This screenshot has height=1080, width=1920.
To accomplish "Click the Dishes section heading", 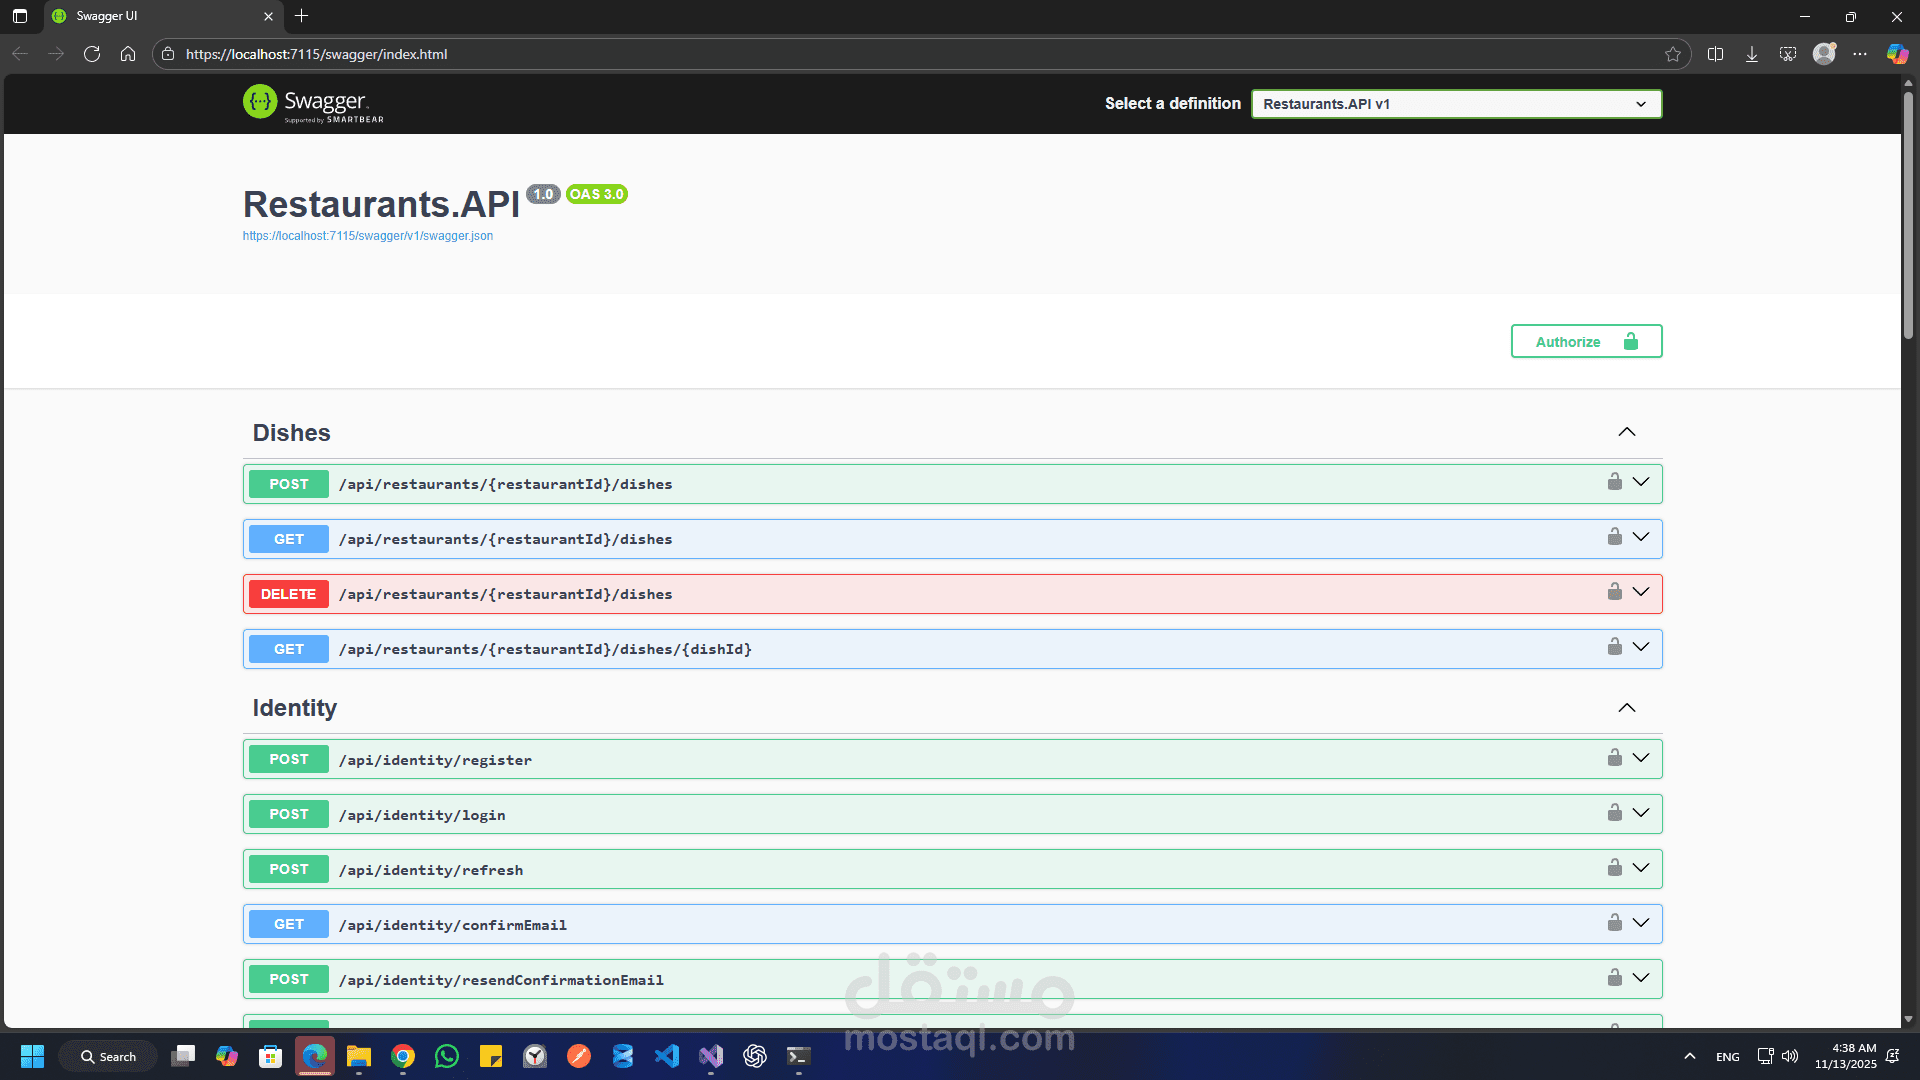I will pos(291,433).
